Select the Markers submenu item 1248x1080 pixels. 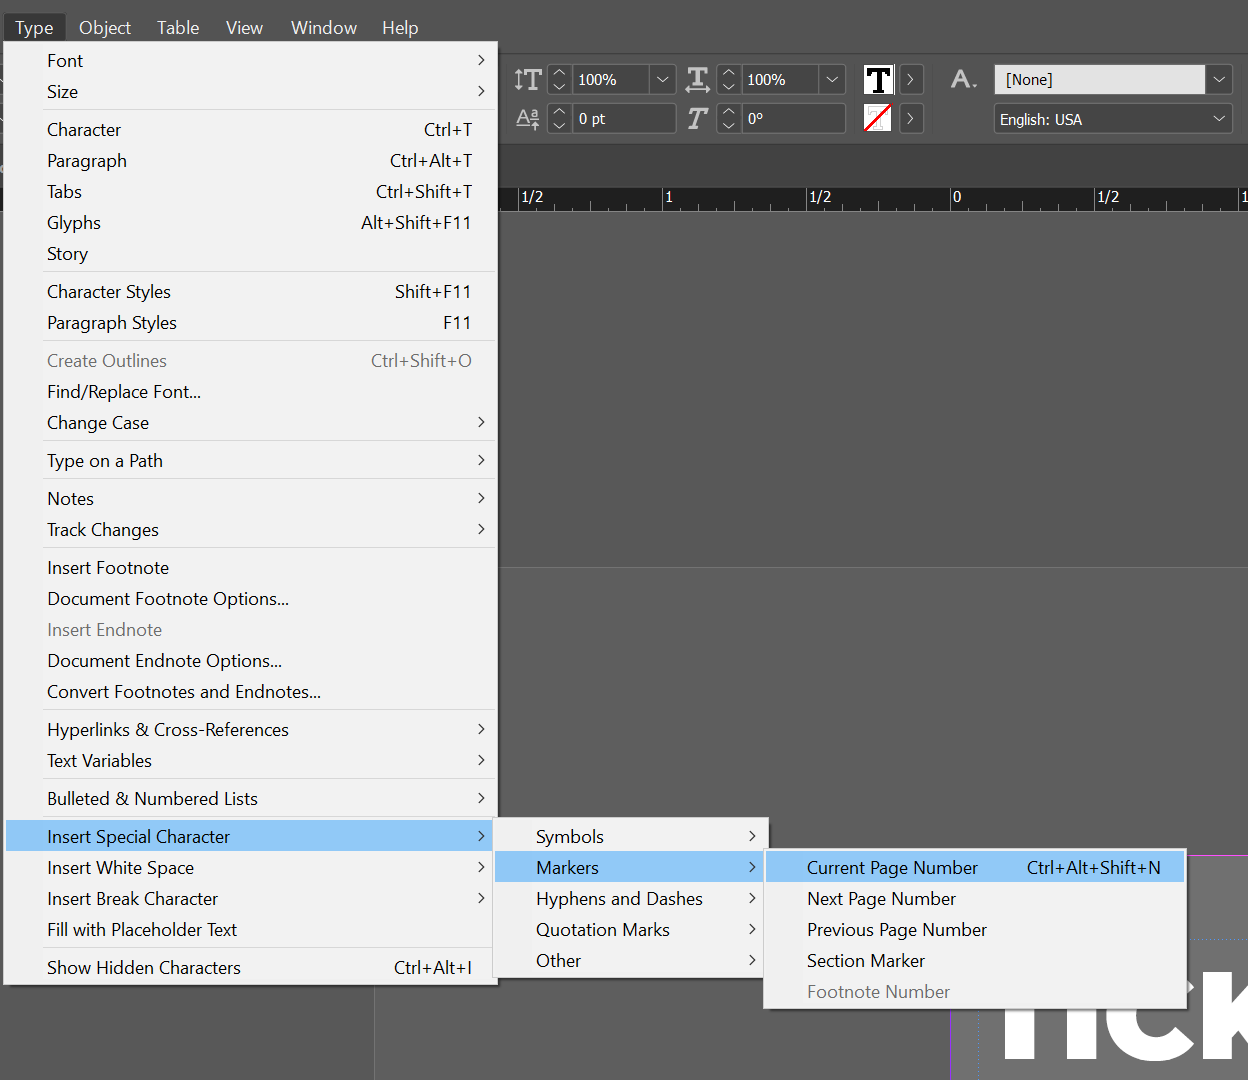tap(631, 867)
